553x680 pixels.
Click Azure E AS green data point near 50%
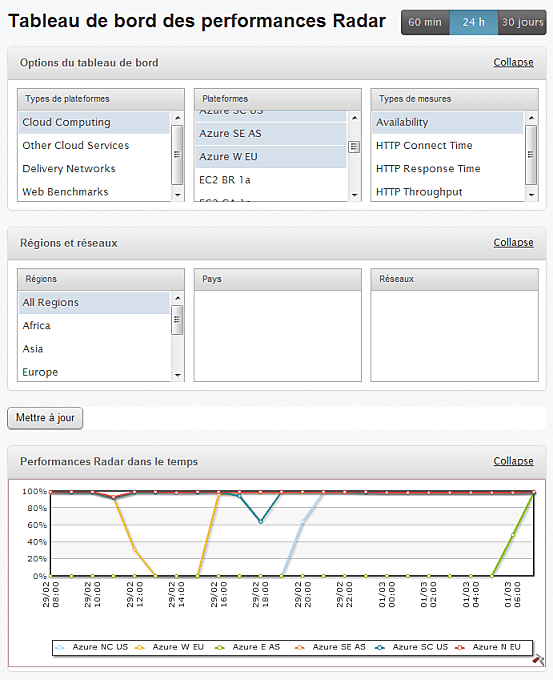(x=513, y=535)
